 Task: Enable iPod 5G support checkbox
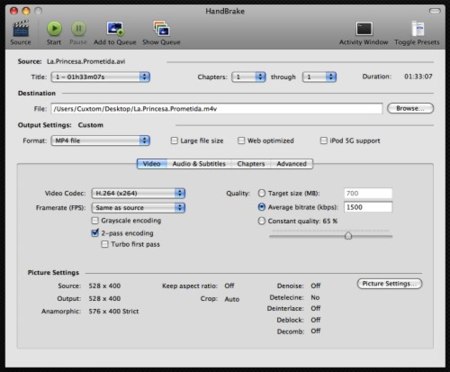323,140
